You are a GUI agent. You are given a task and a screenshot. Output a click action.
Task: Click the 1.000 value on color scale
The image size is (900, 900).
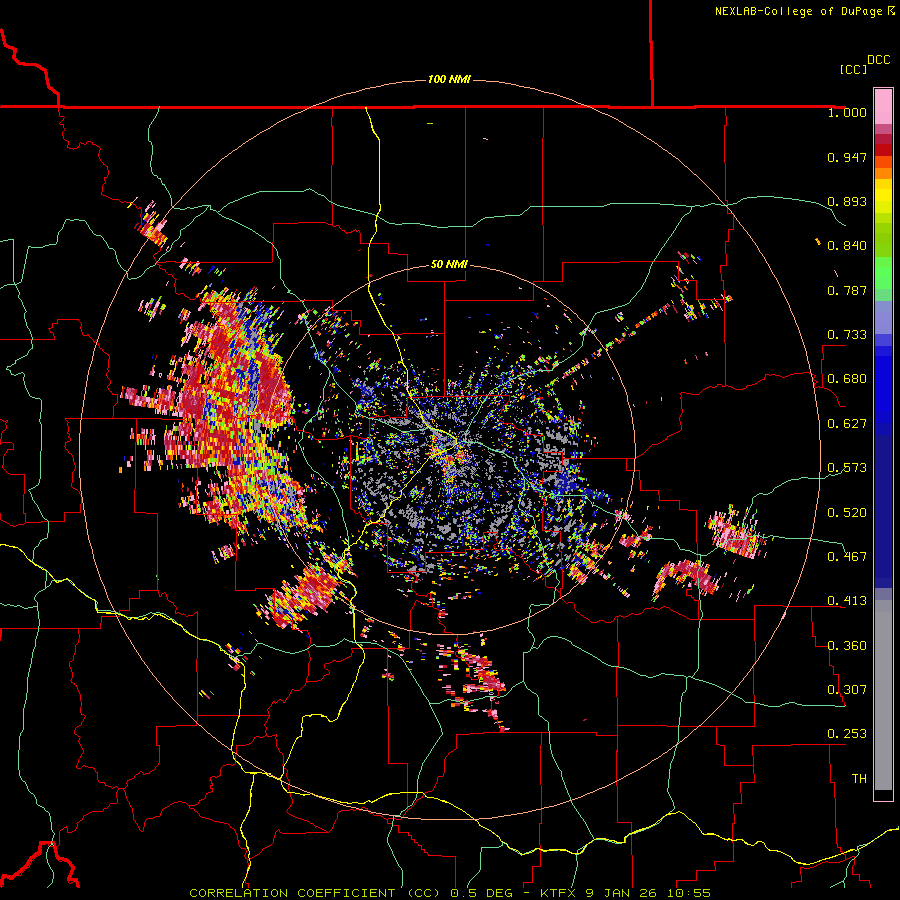847,112
